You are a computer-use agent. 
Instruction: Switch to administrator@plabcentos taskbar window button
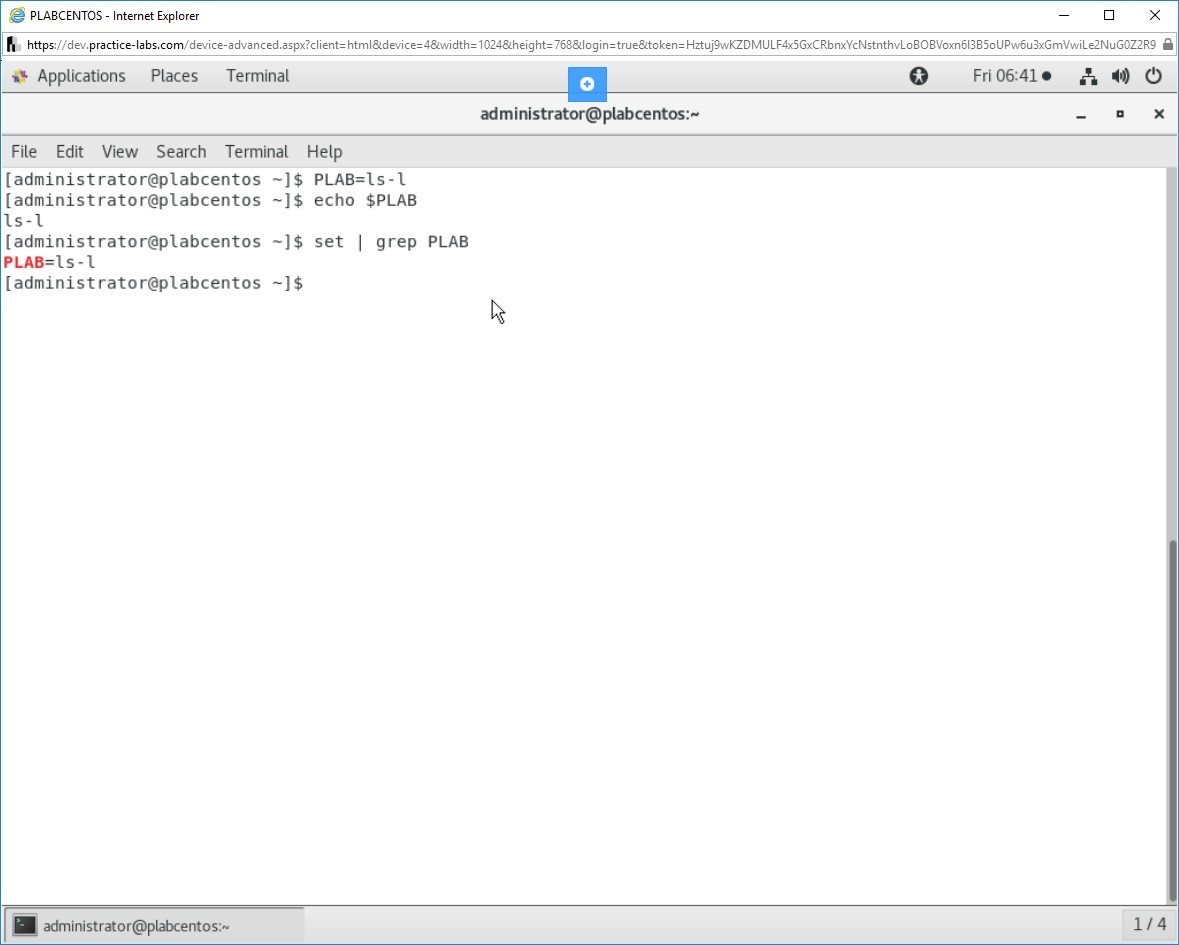[x=155, y=925]
